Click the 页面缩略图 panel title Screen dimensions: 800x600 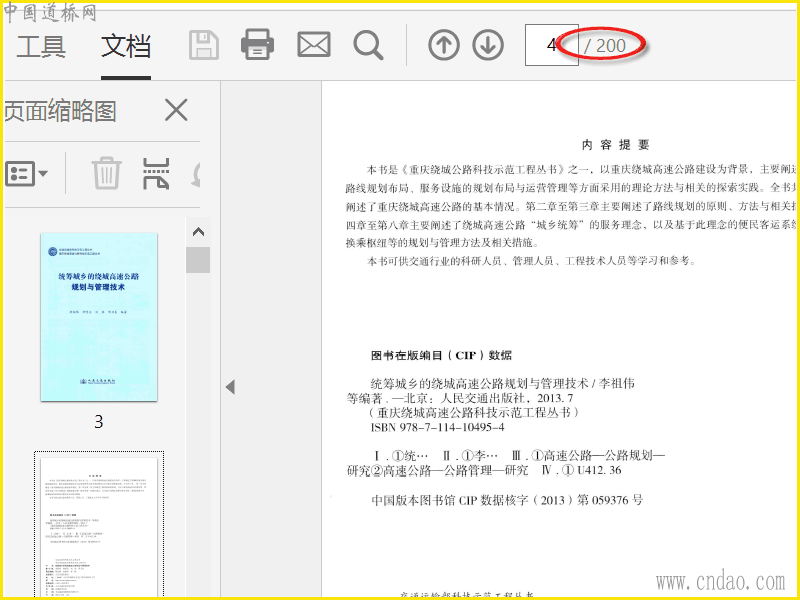coord(60,111)
